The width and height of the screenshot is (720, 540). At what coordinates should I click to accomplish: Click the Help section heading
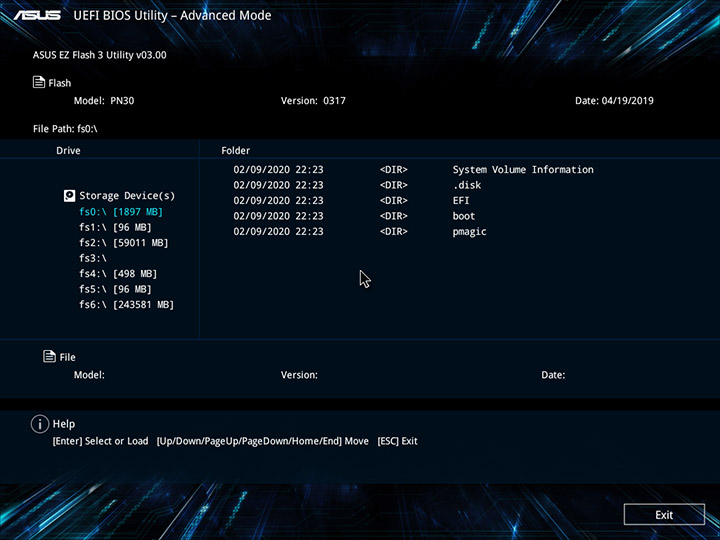tap(64, 424)
